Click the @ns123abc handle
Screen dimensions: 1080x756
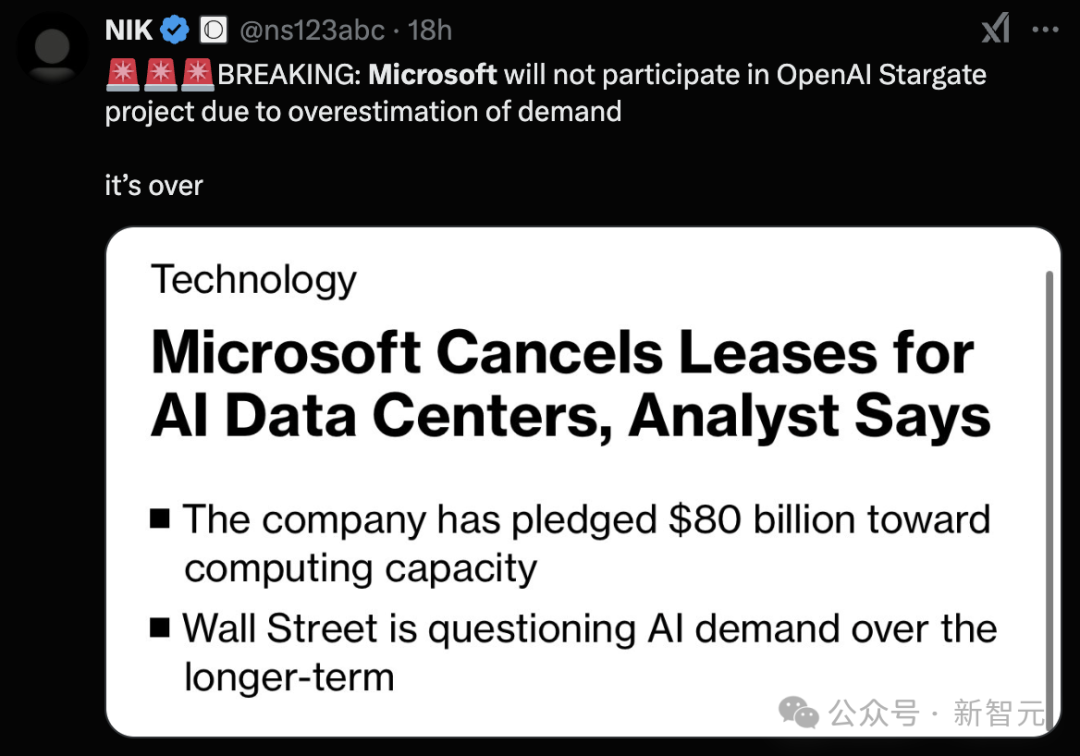point(311,30)
